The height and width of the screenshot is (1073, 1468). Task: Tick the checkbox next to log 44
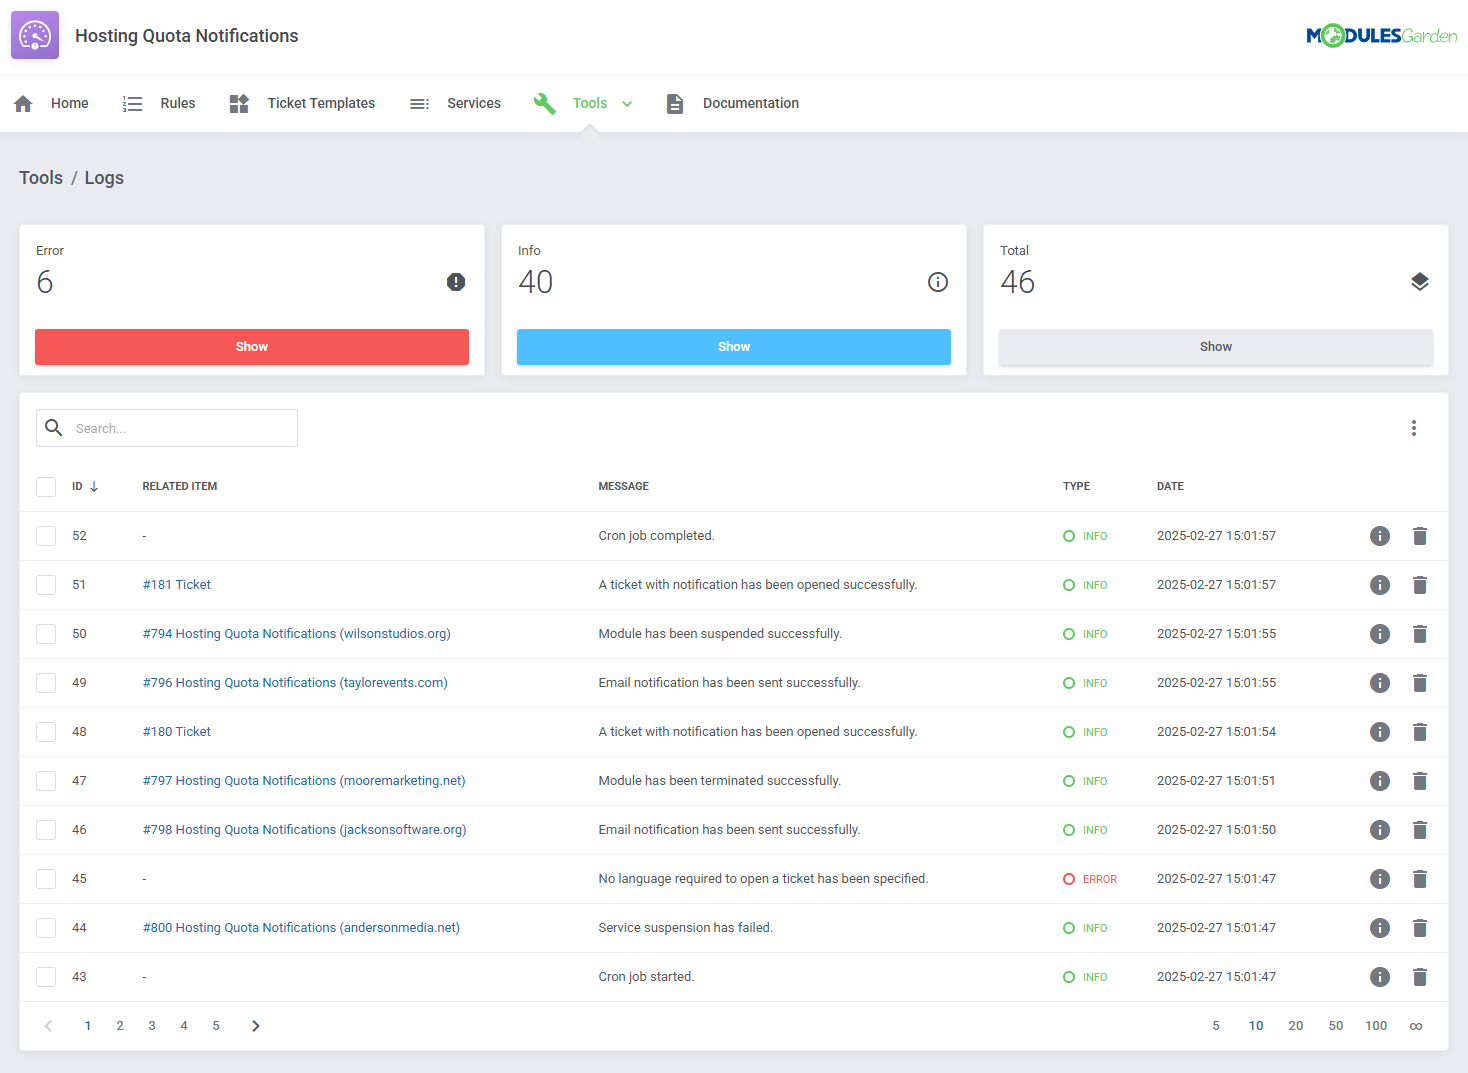(x=45, y=927)
